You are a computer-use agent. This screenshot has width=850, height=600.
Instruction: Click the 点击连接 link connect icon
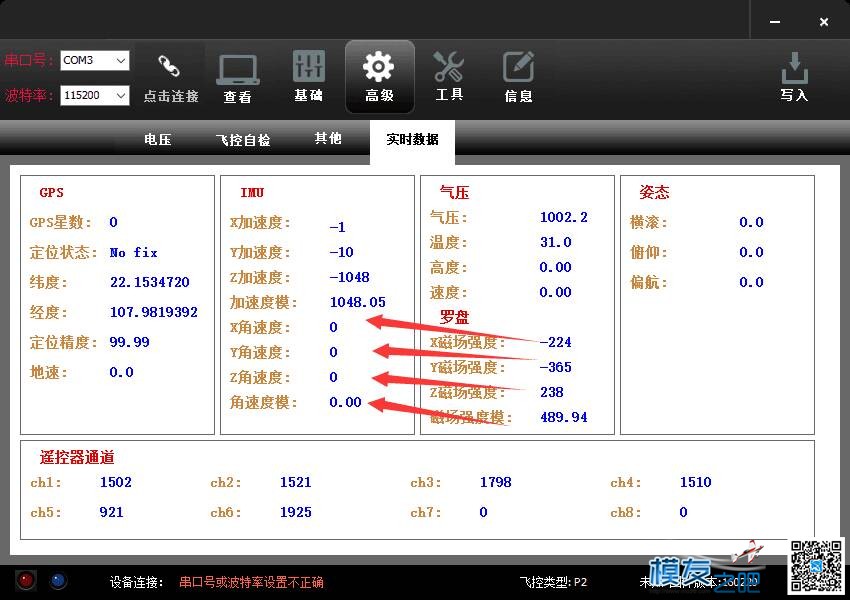point(169,66)
